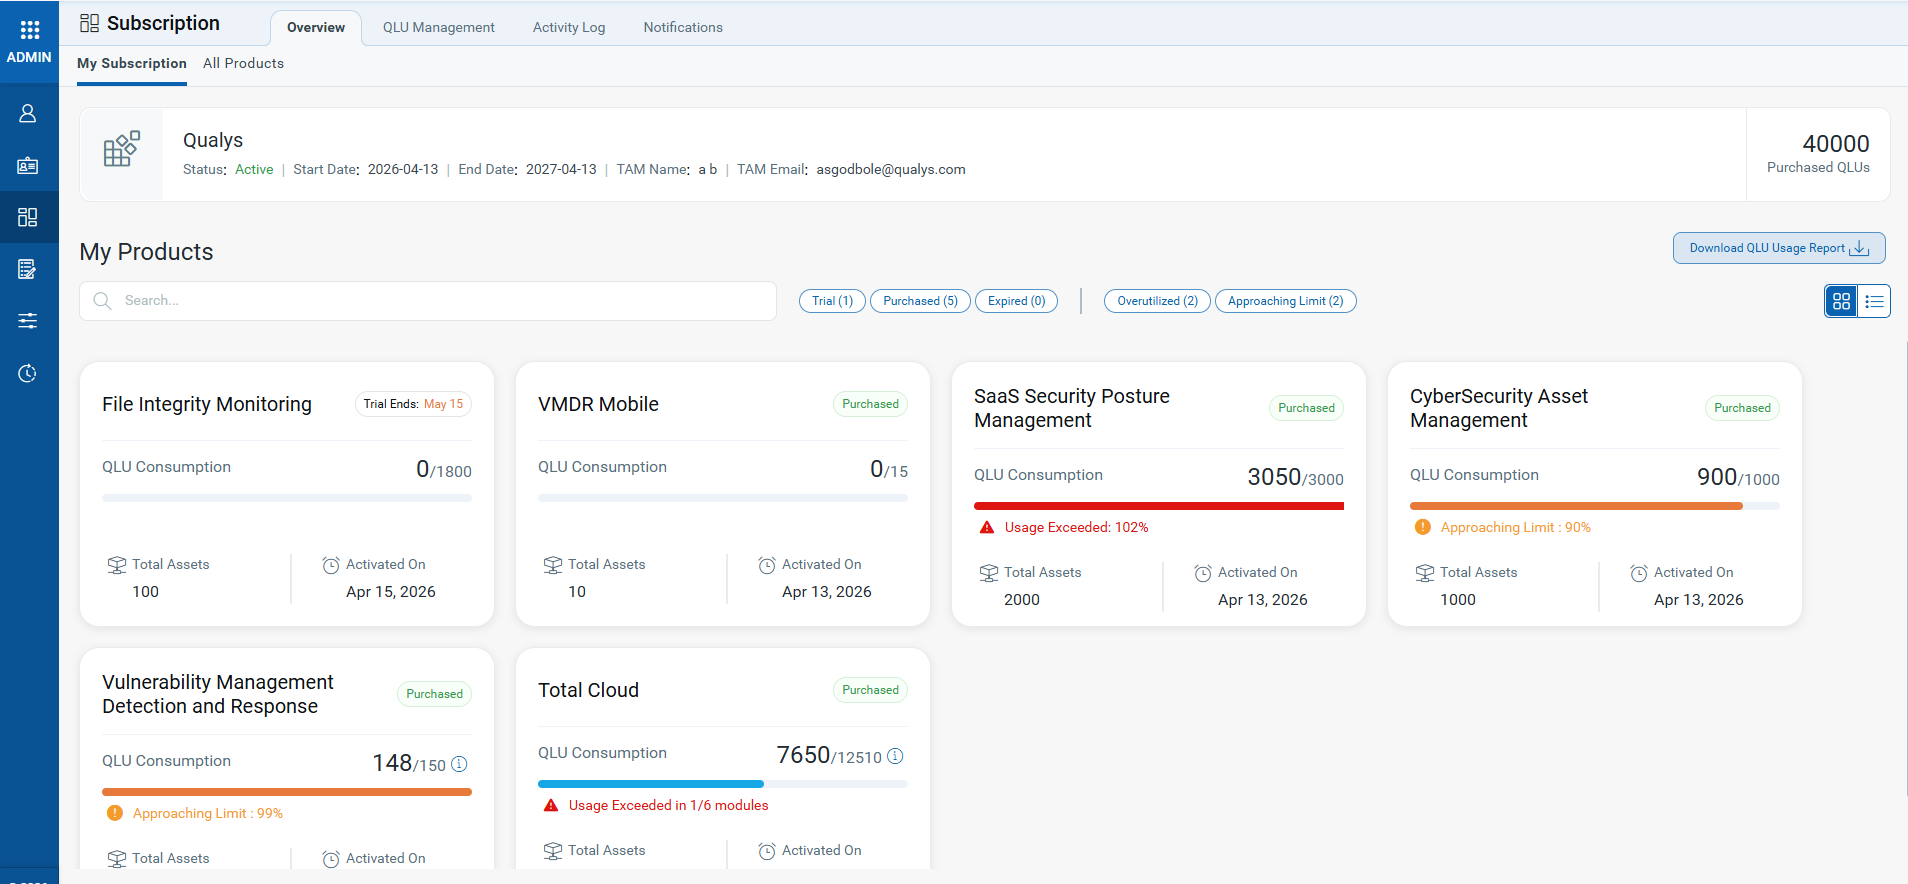Viewport: 1908px width, 884px height.
Task: Click Activated On clock on CyberSecurity Asset card
Action: (x=1639, y=573)
